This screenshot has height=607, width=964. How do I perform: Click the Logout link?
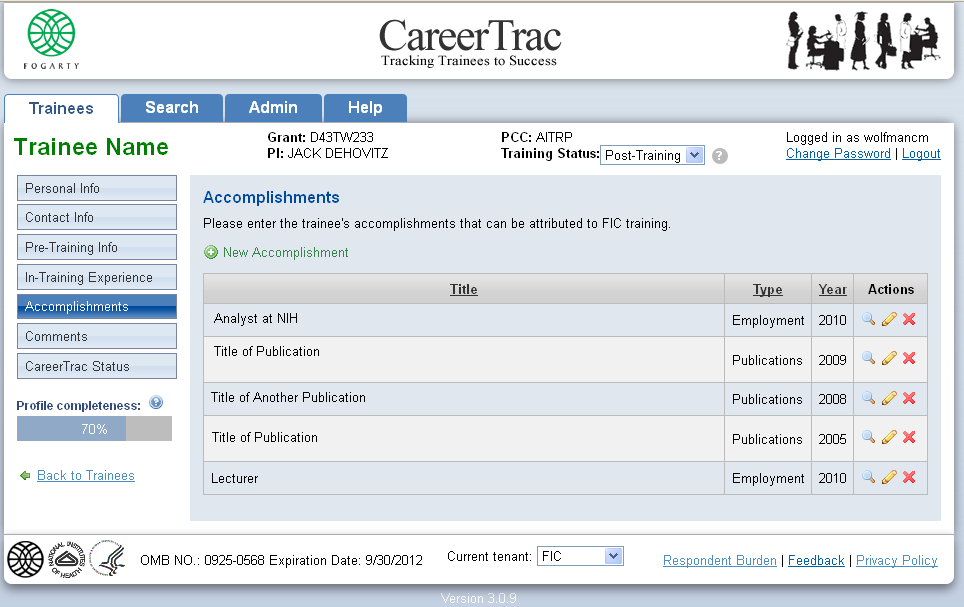tap(921, 154)
